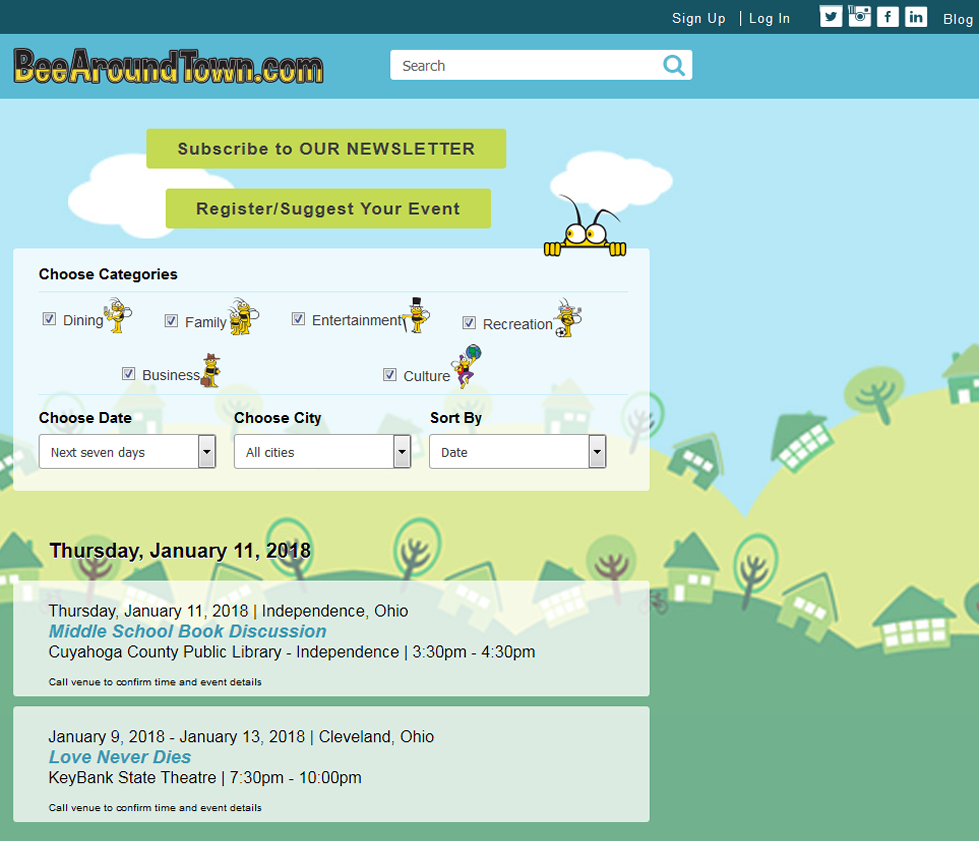The image size is (979, 841).
Task: Uncheck the Recreation category
Action: [x=469, y=322]
